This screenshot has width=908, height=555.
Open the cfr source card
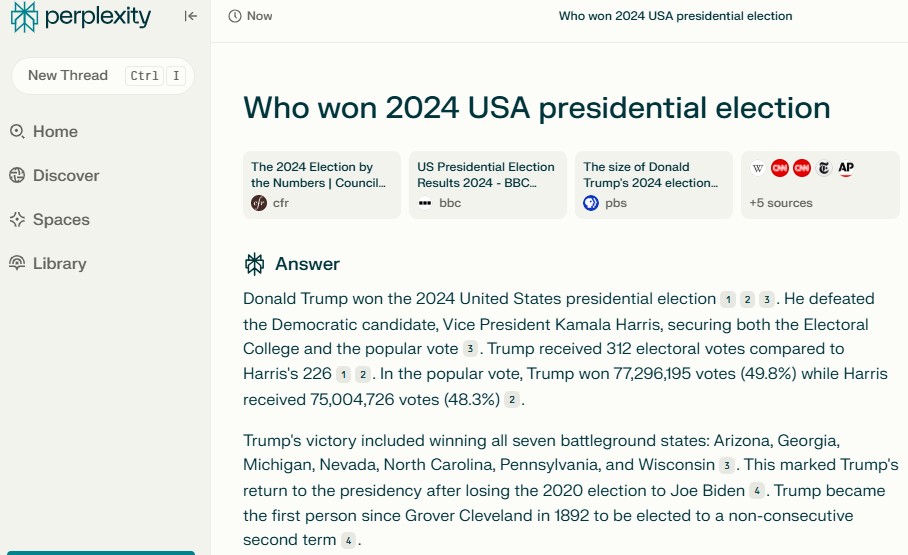(x=322, y=185)
